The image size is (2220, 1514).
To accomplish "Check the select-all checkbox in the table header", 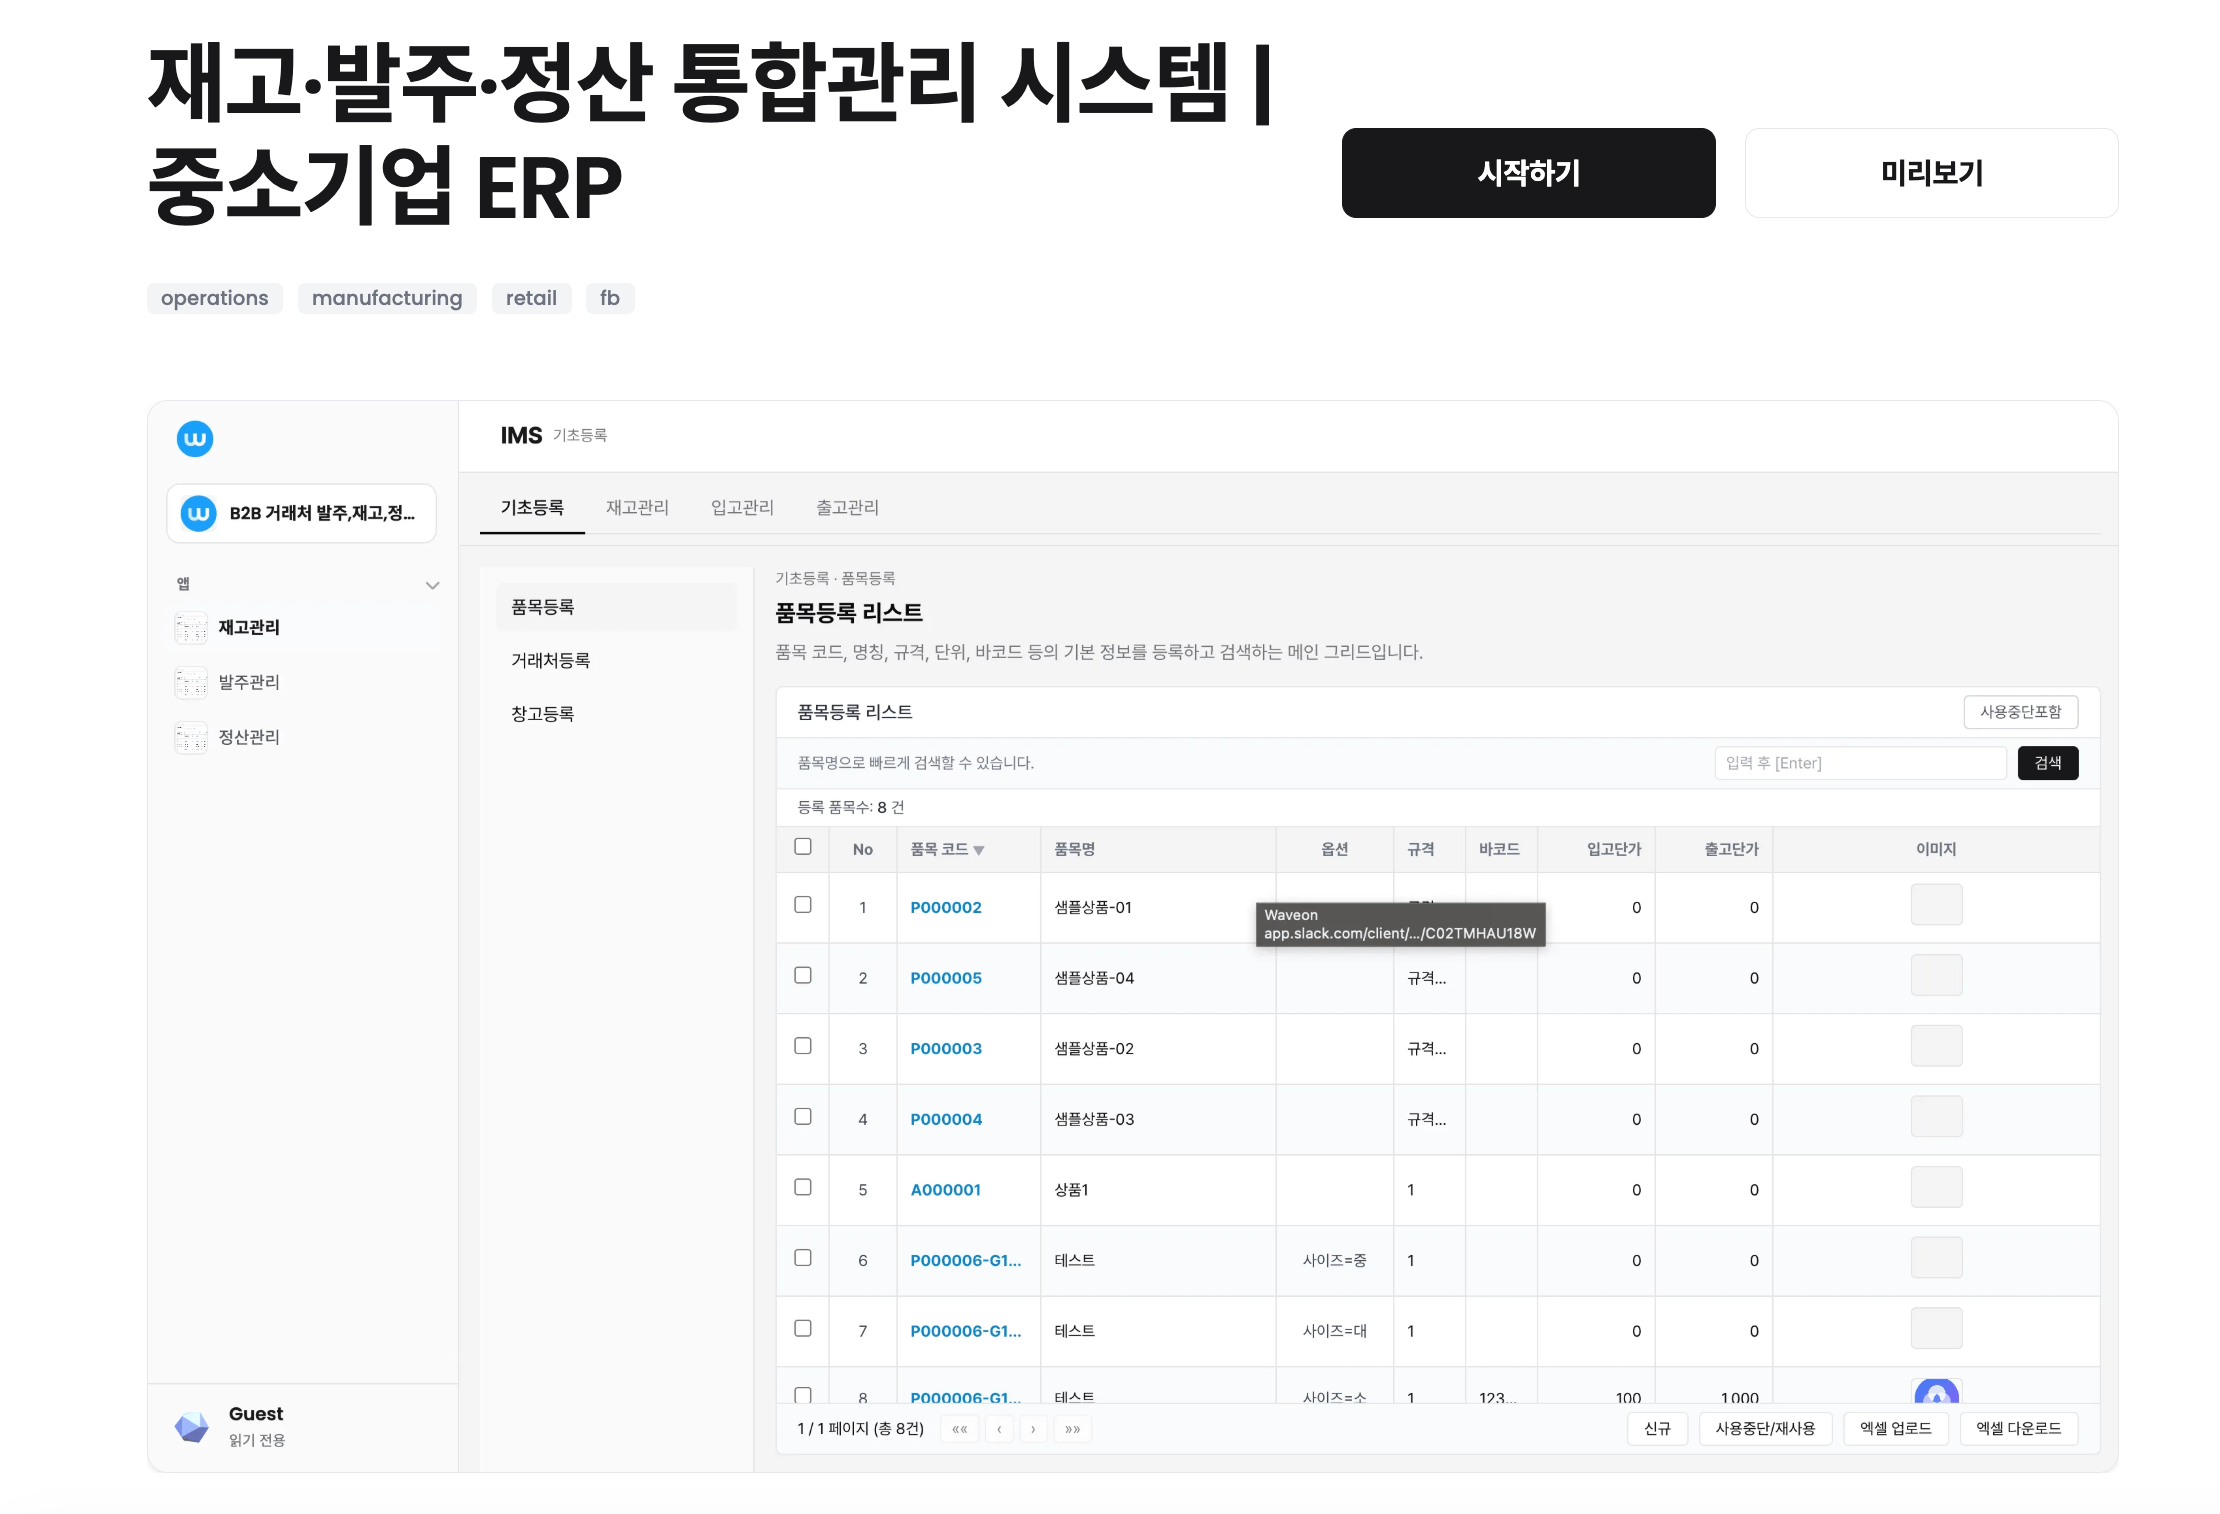I will (803, 846).
